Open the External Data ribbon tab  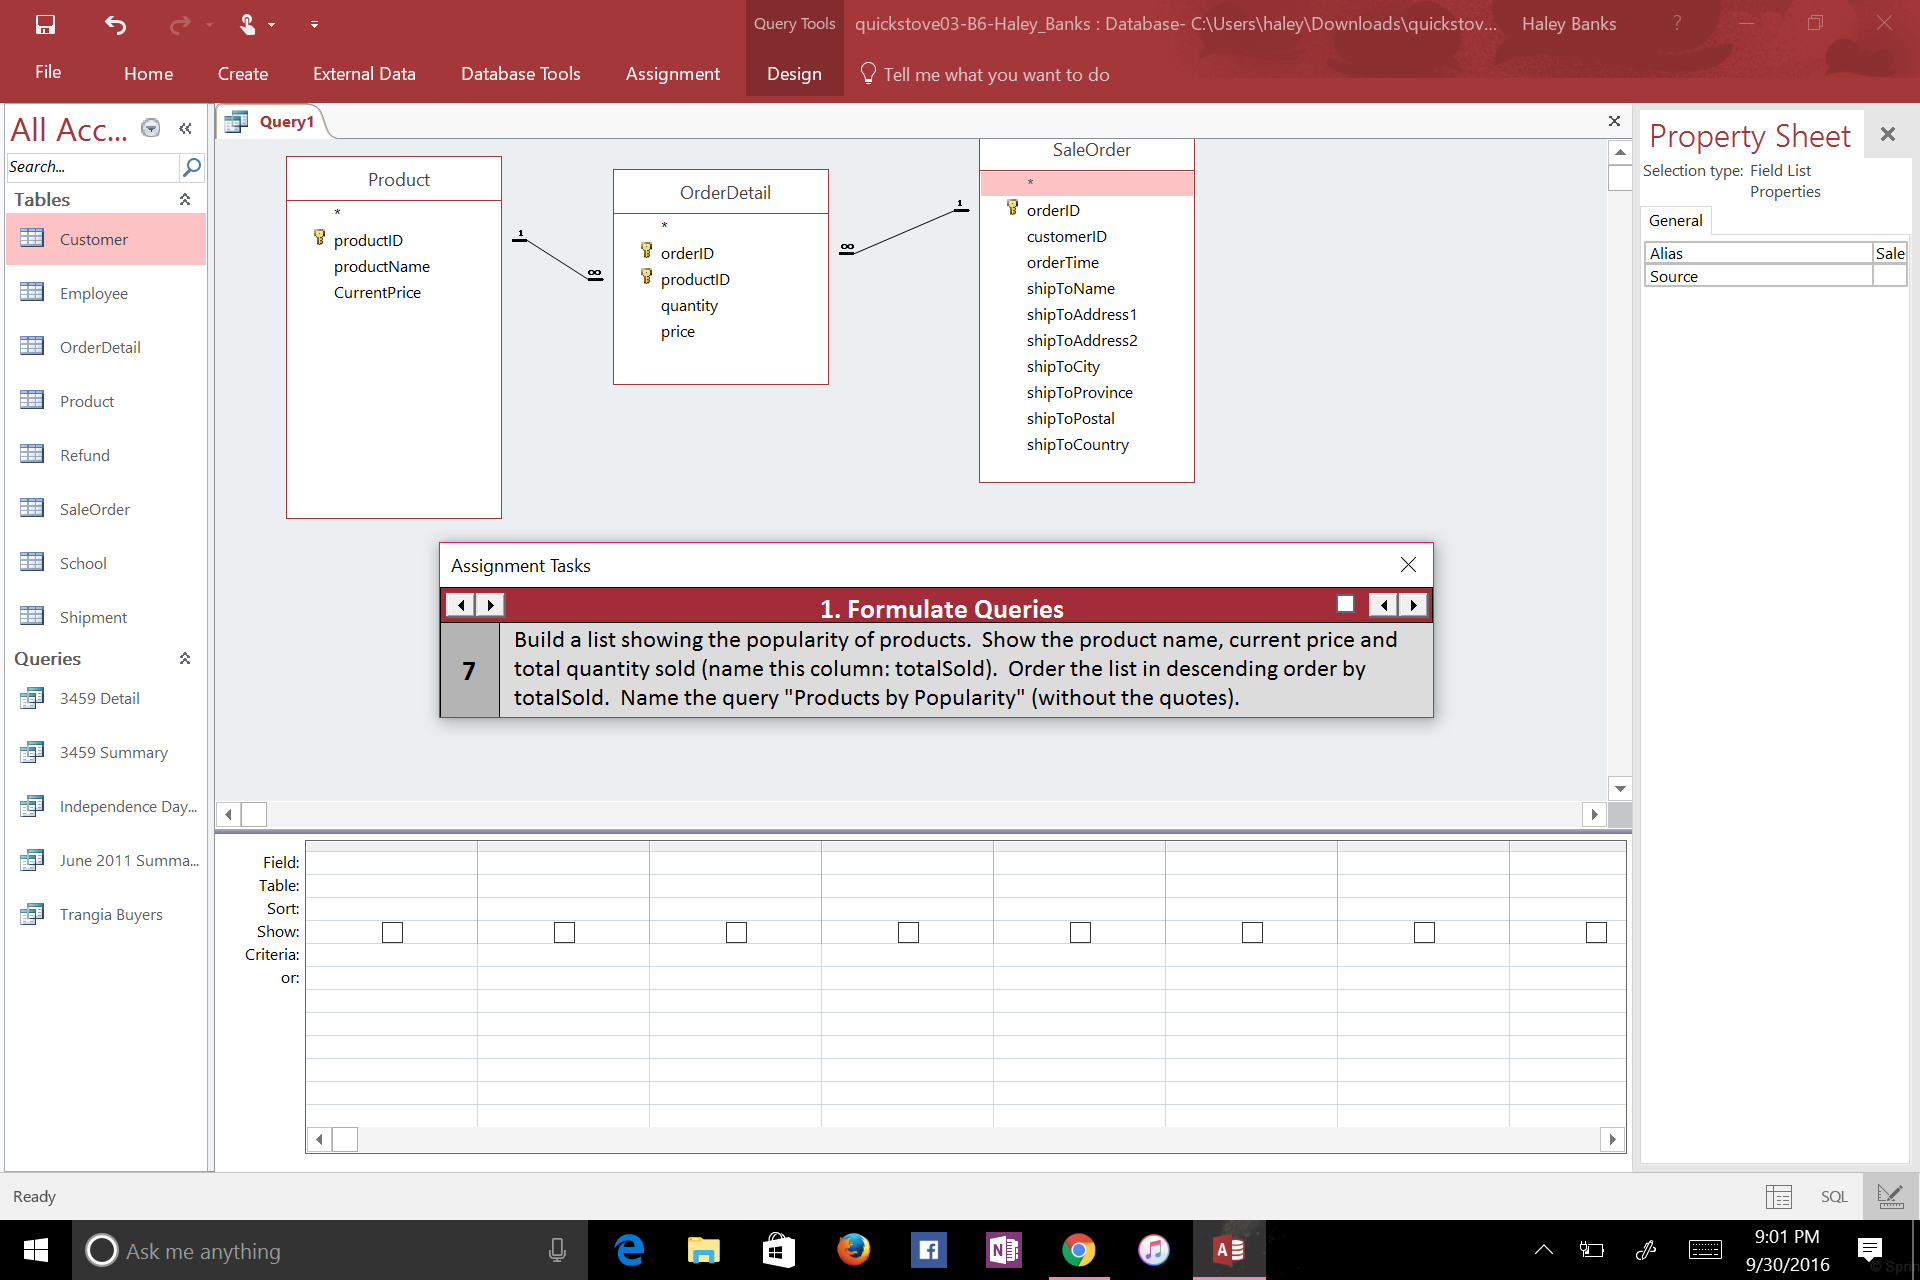pyautogui.click(x=364, y=74)
